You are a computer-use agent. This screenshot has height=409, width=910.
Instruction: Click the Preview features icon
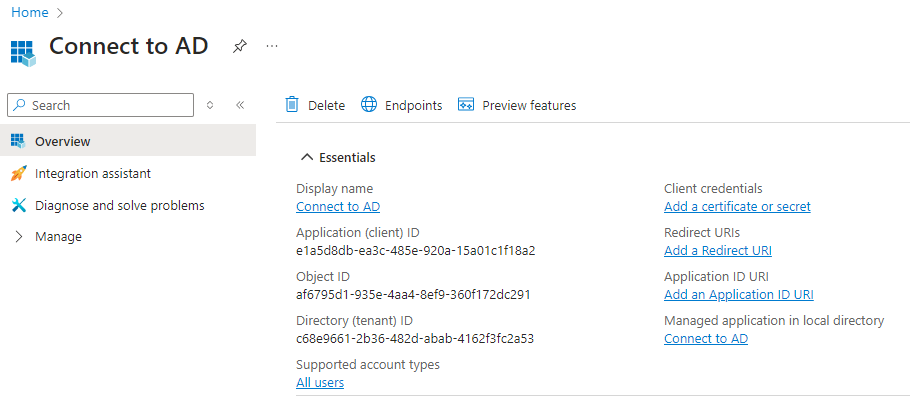point(466,104)
